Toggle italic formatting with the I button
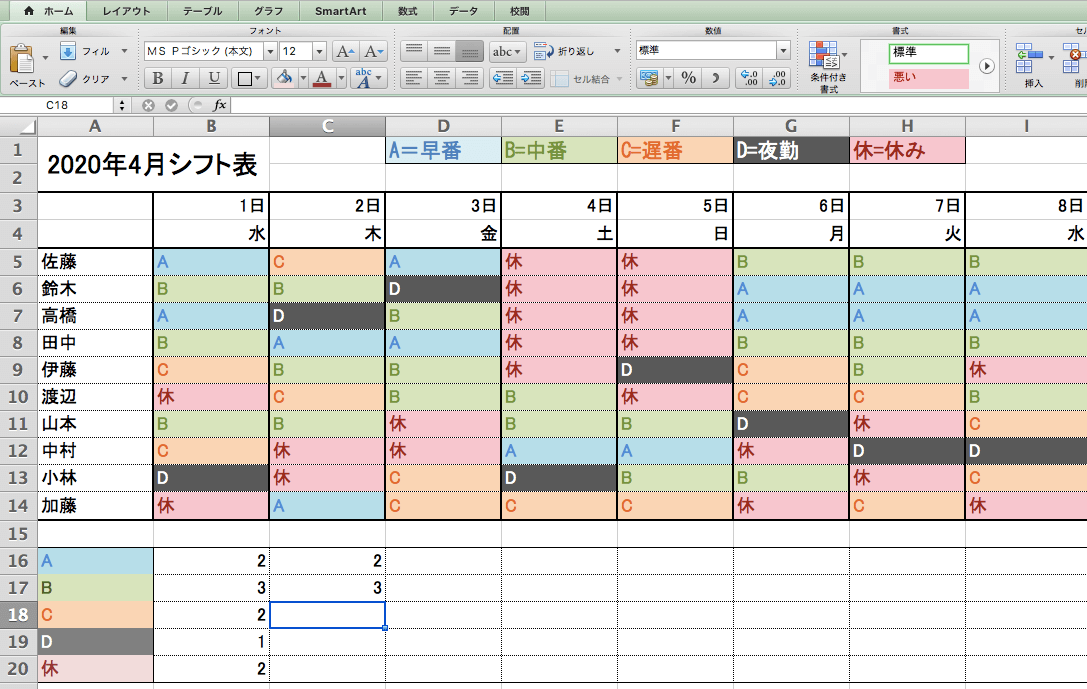Image resolution: width=1087 pixels, height=689 pixels. (x=185, y=78)
